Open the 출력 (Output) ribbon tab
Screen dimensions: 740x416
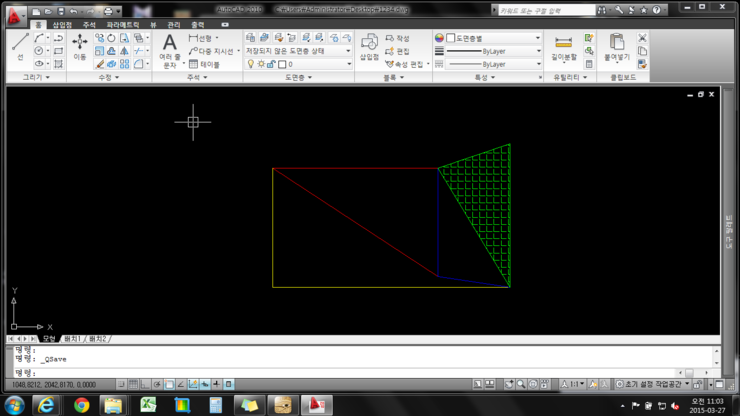(198, 25)
